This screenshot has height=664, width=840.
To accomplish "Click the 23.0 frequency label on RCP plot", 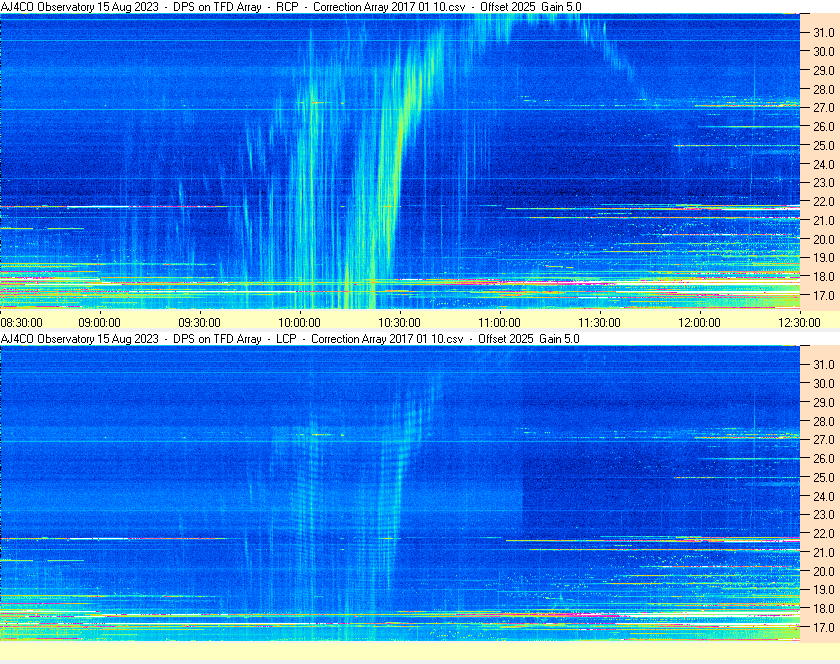I will click(x=824, y=183).
